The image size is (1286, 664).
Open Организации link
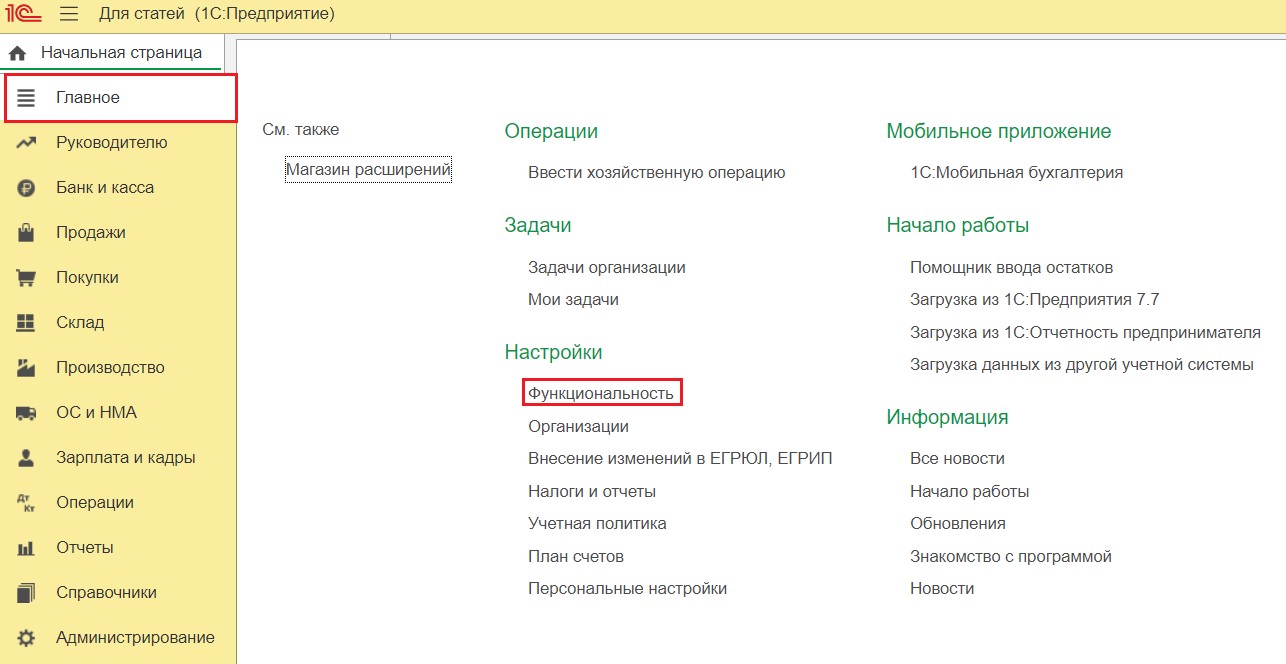click(579, 426)
